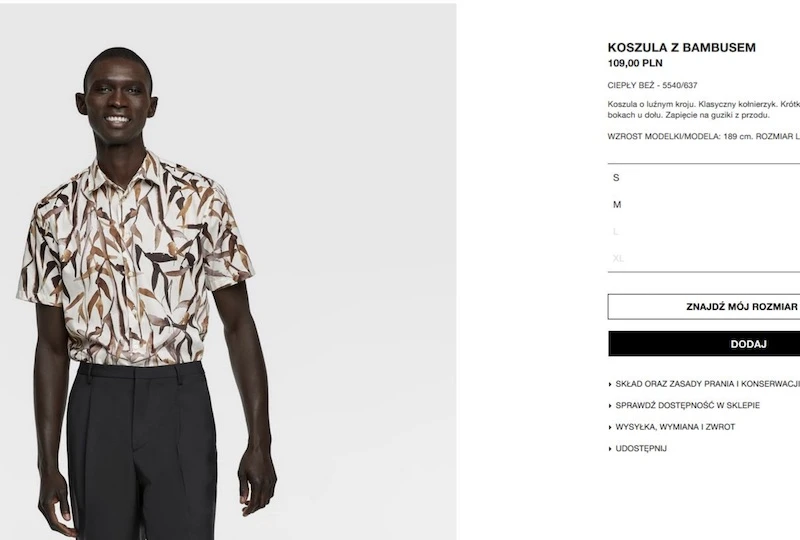Choose the greyed-out size L option

click(704, 232)
